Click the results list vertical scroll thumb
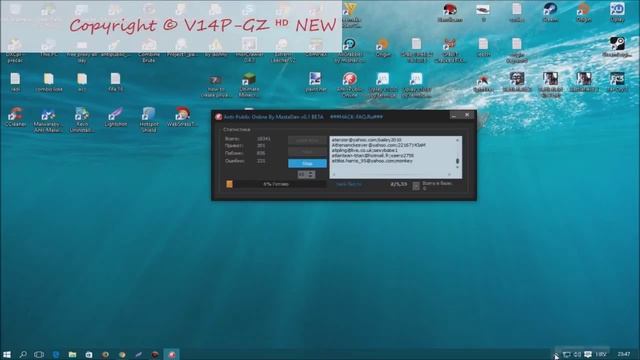 pyautogui.click(x=457, y=161)
